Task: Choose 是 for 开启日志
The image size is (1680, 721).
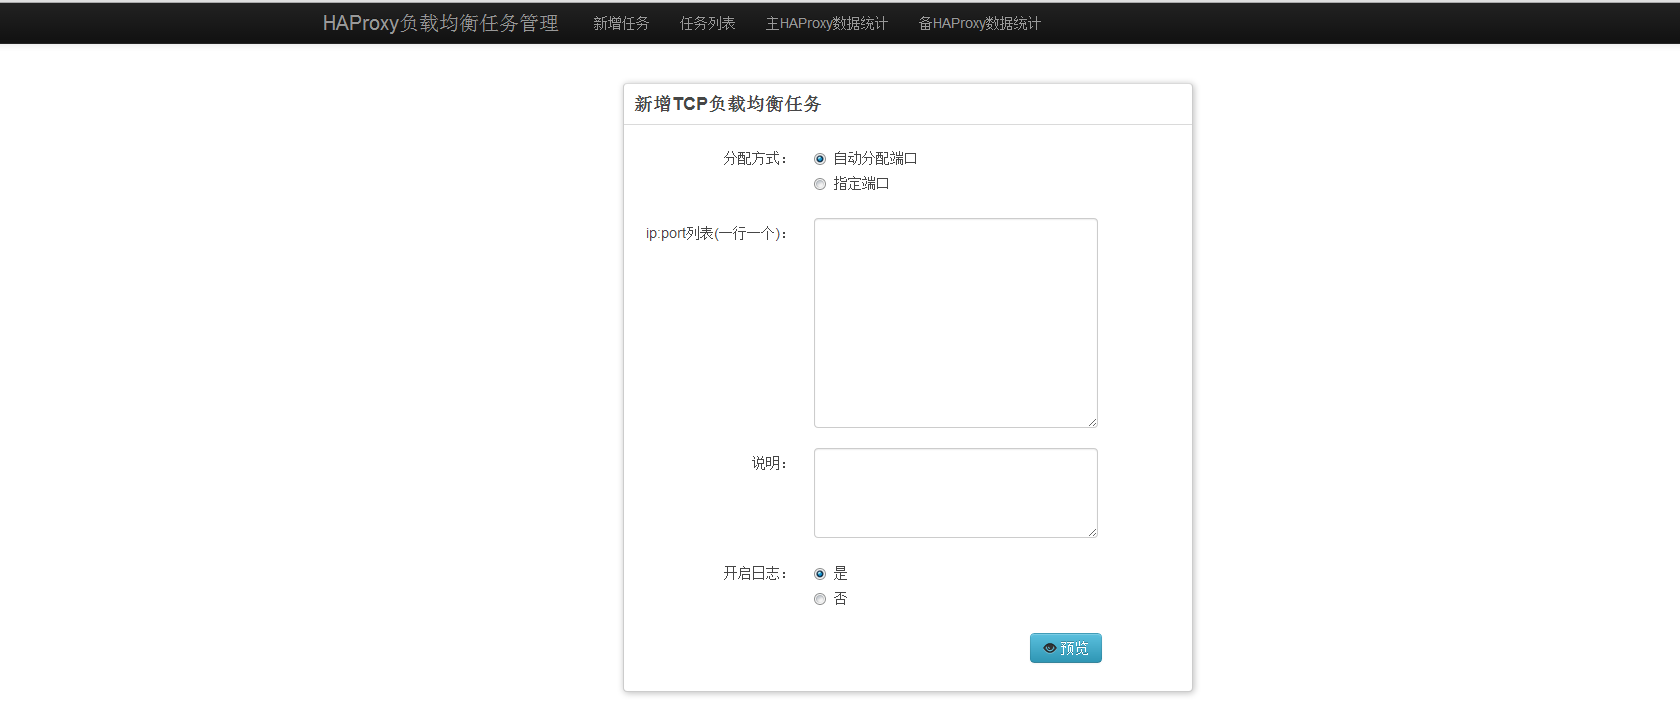Action: coord(820,574)
